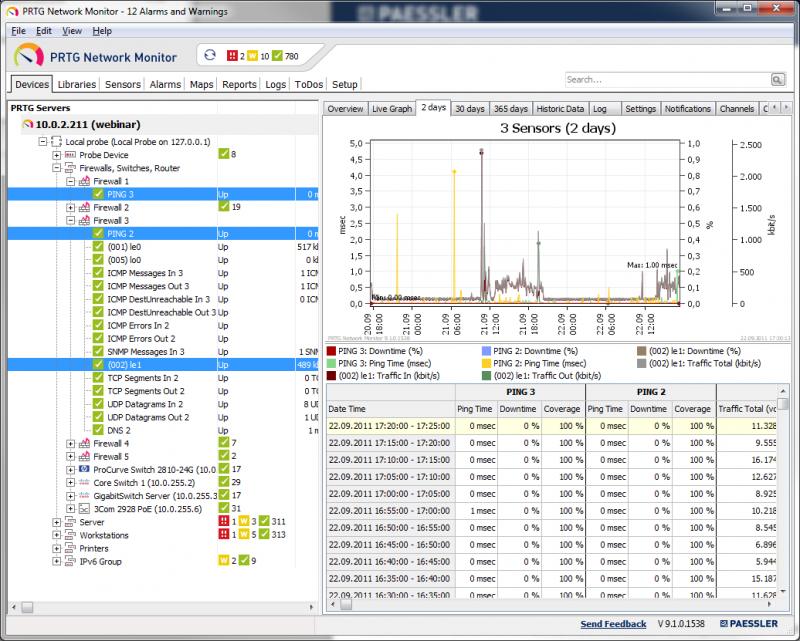The width and height of the screenshot is (800, 641).
Task: Click the search magnifier button
Action: point(777,80)
